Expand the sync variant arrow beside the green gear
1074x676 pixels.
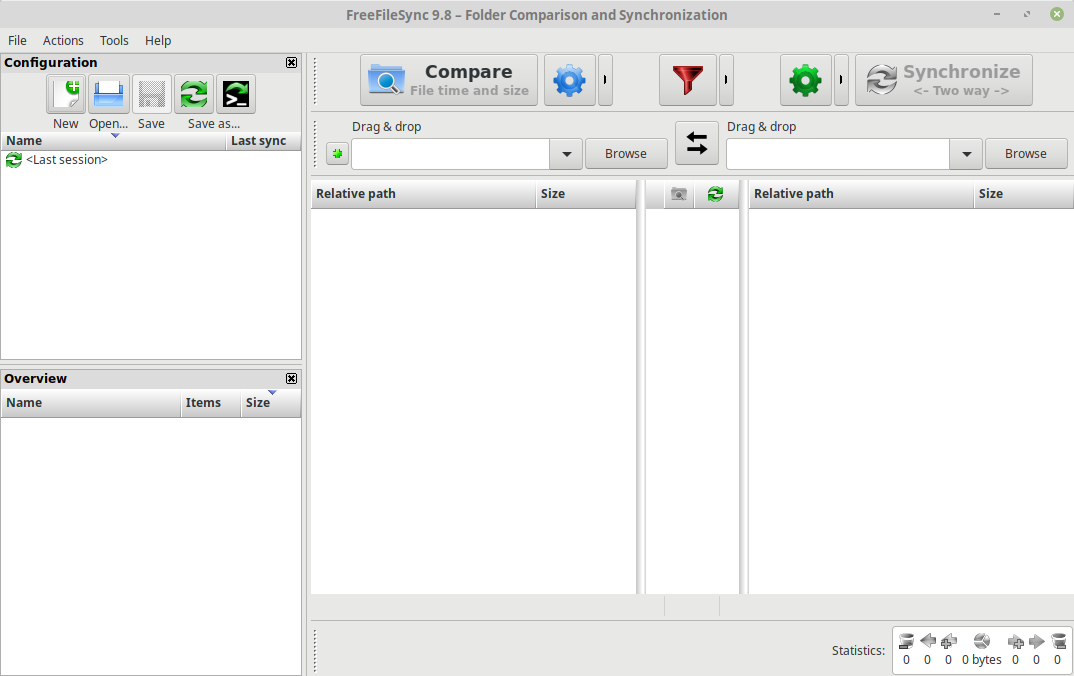click(841, 80)
